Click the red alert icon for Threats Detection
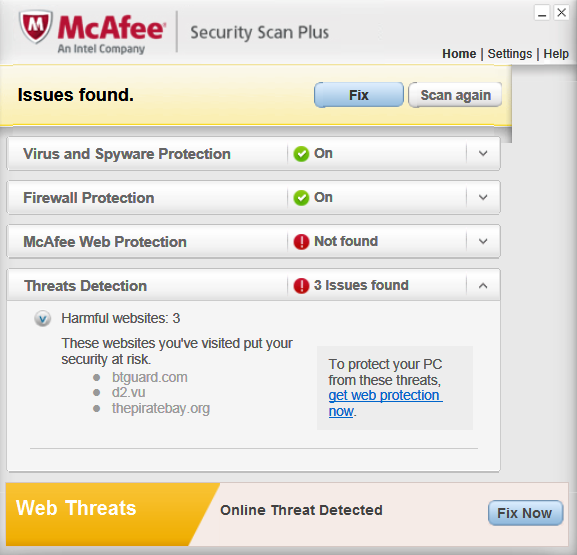This screenshot has height=555, width=577. pyautogui.click(x=301, y=286)
